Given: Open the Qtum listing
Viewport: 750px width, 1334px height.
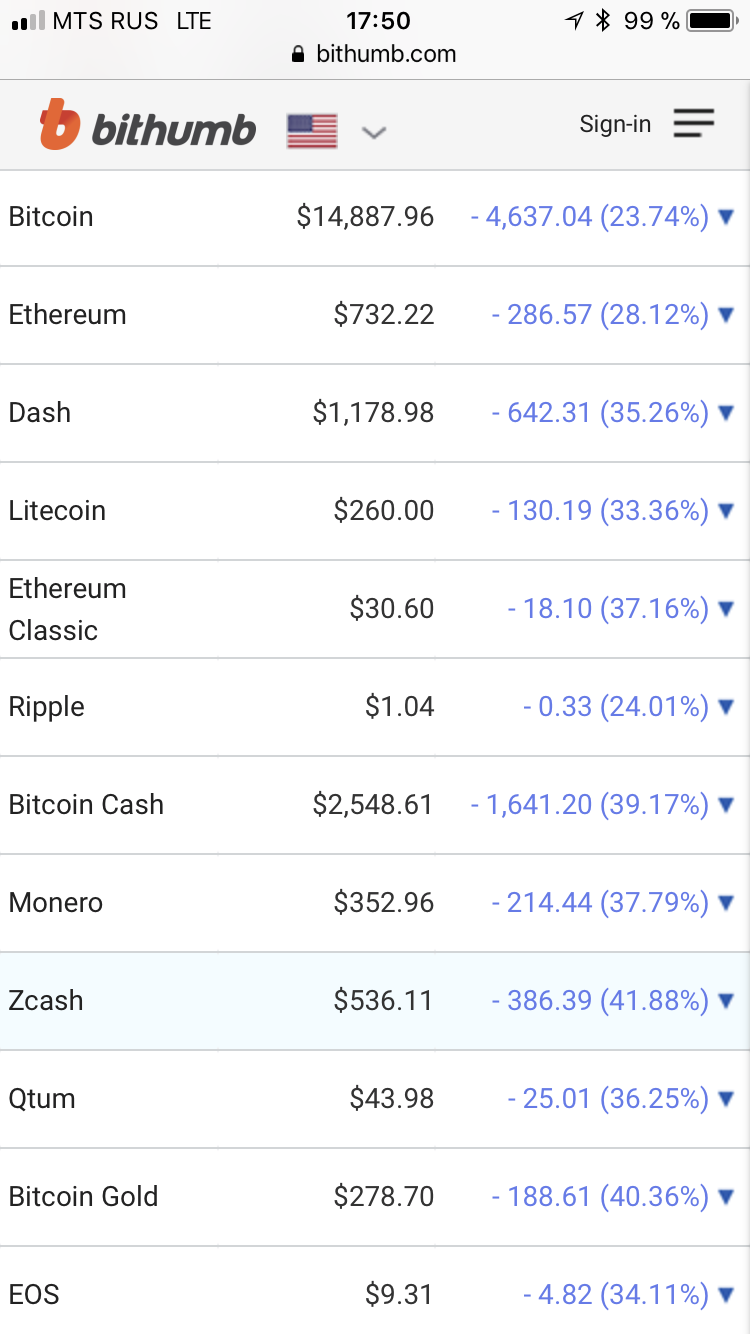Looking at the screenshot, I should [x=42, y=1098].
